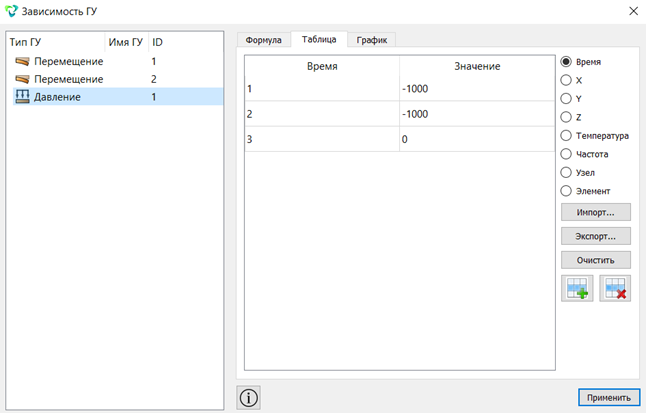Click the Импорт... button
Screen dimensions: 646x413
[x=596, y=212]
